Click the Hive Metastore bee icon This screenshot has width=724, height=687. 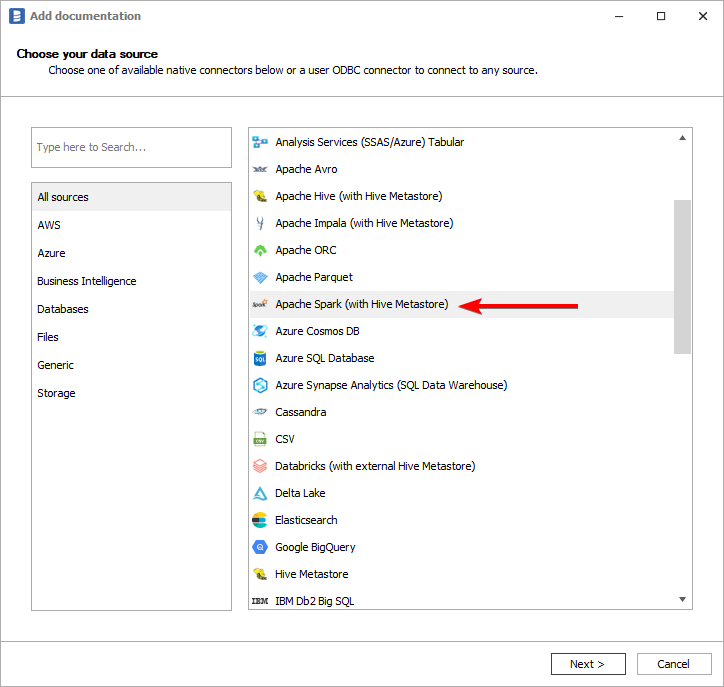coord(260,574)
